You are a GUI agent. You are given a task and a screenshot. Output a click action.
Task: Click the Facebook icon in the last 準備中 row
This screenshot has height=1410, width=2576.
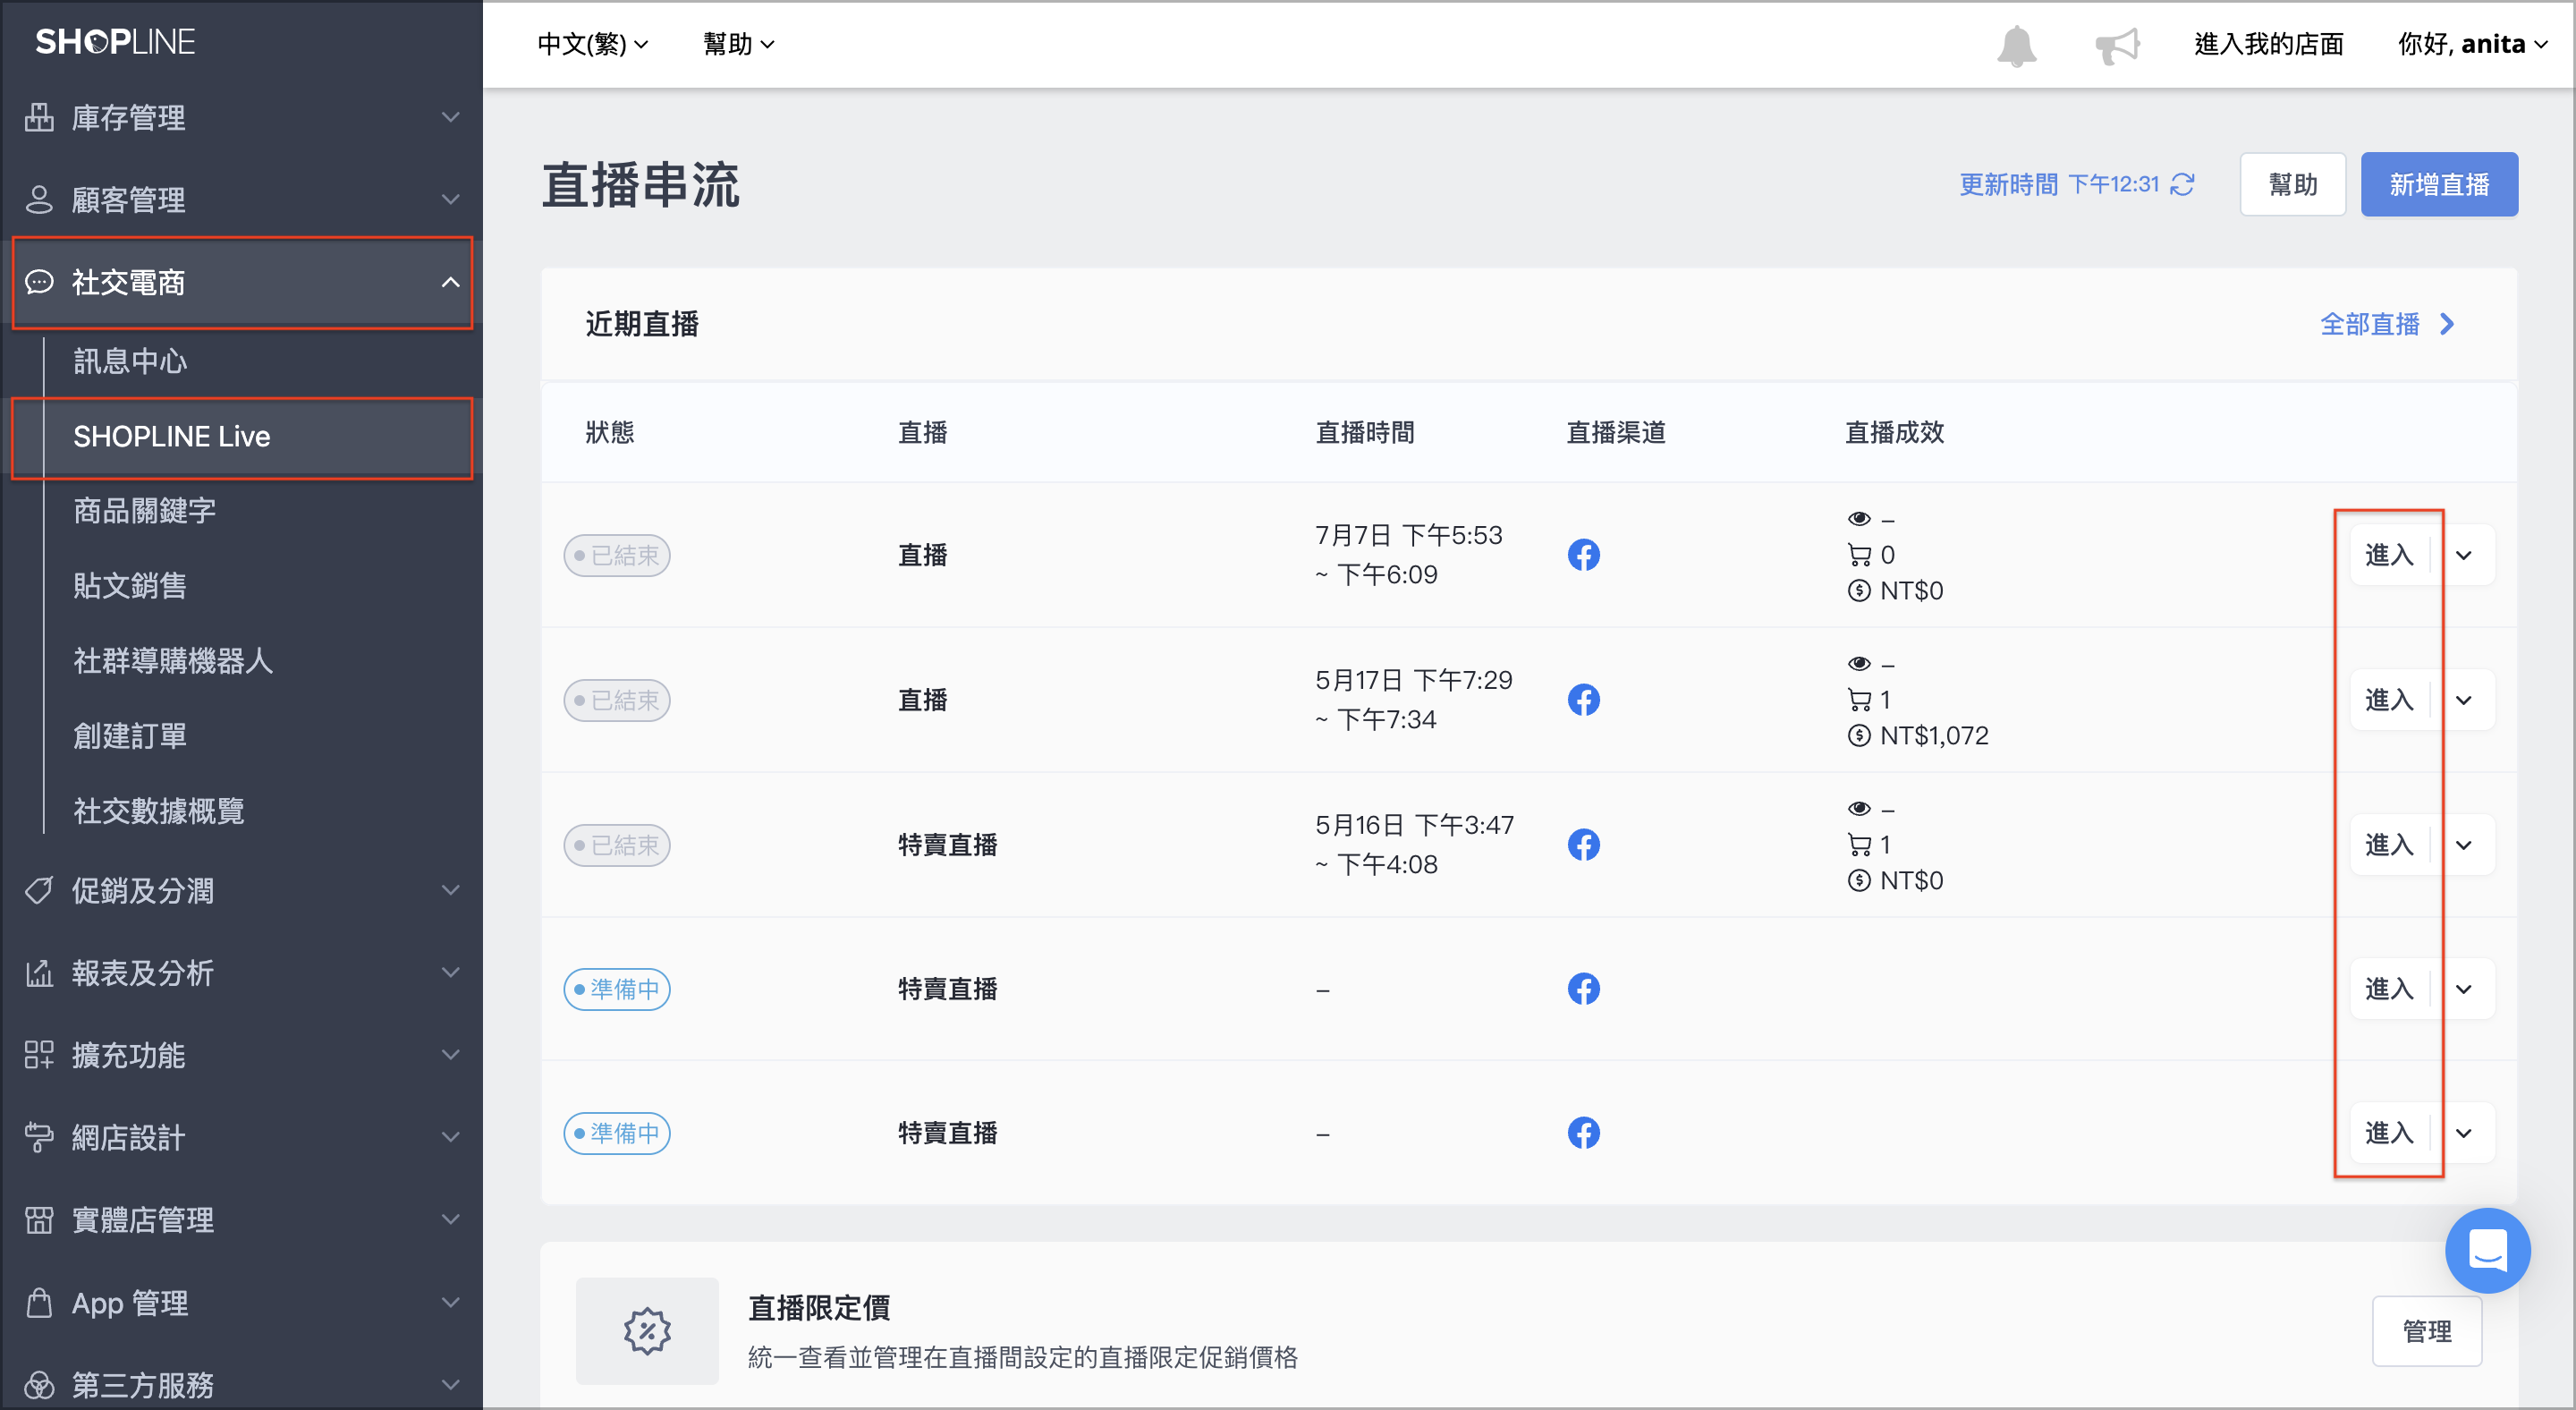click(1583, 1133)
